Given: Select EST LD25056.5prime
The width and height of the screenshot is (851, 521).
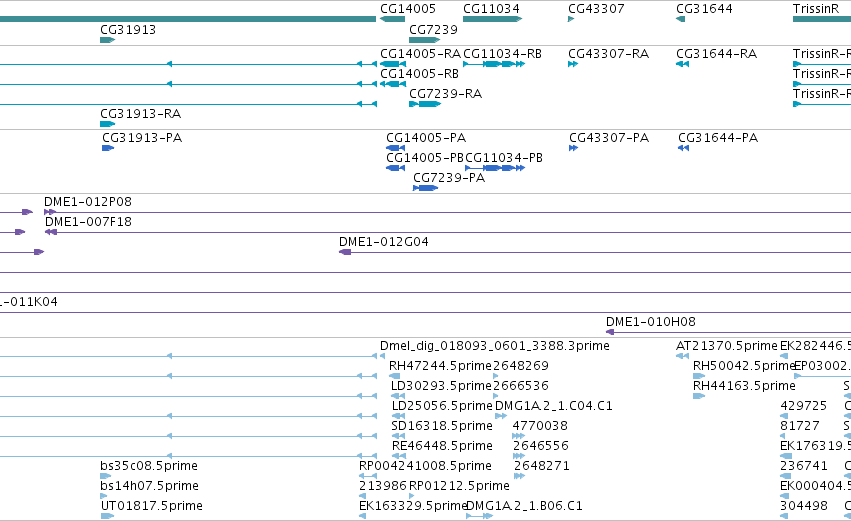Looking at the screenshot, I should (398, 416).
